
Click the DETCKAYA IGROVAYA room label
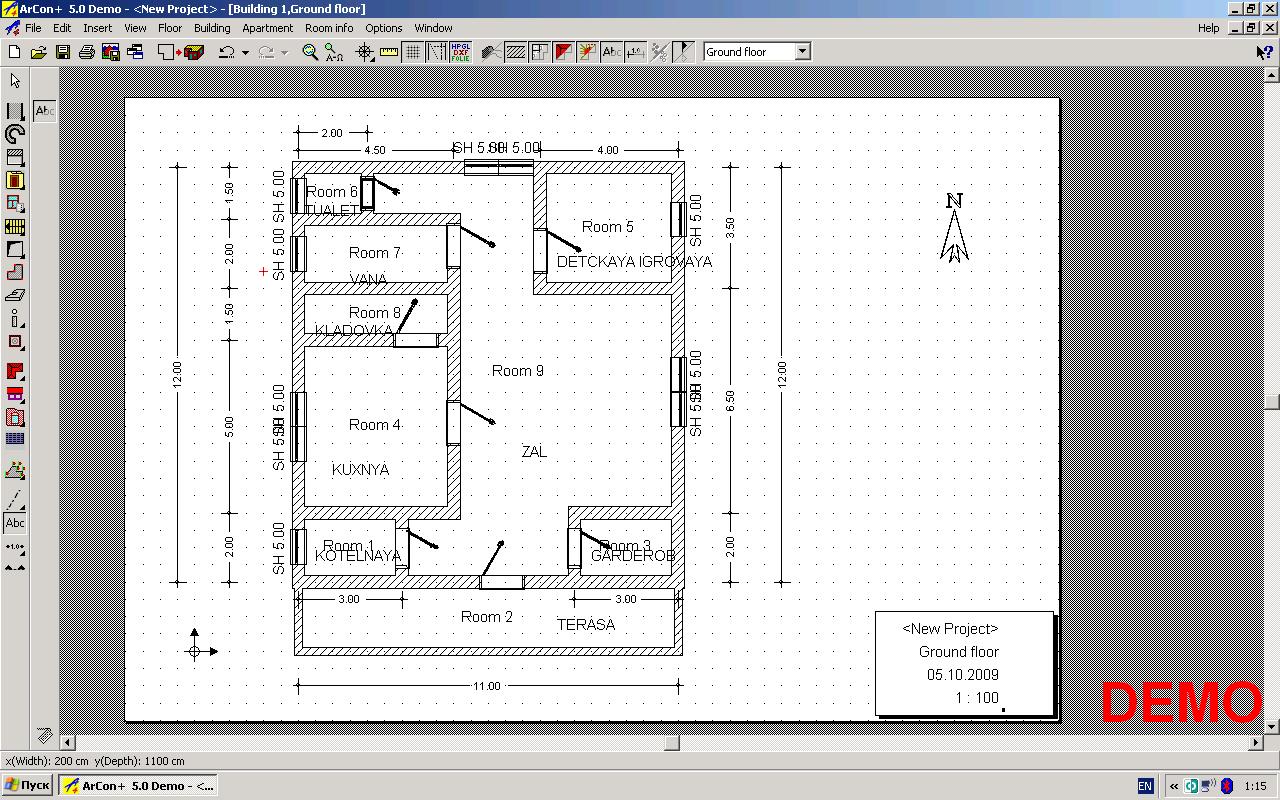(634, 262)
